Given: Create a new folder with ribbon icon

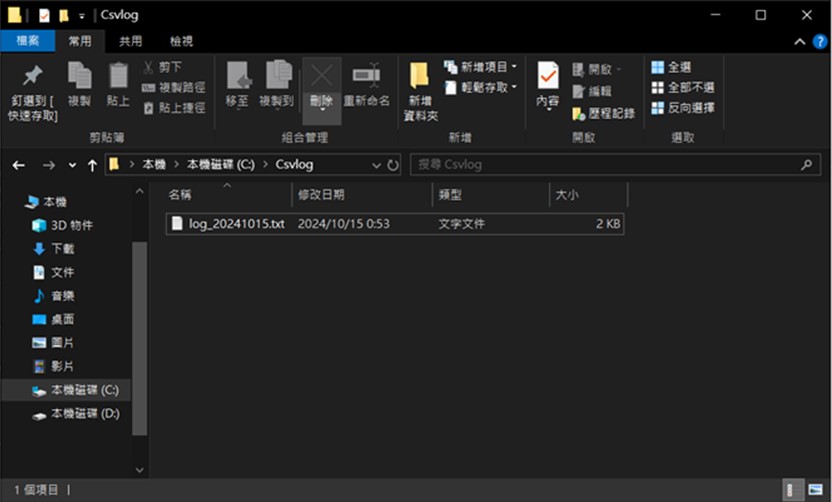Looking at the screenshot, I should tap(420, 78).
